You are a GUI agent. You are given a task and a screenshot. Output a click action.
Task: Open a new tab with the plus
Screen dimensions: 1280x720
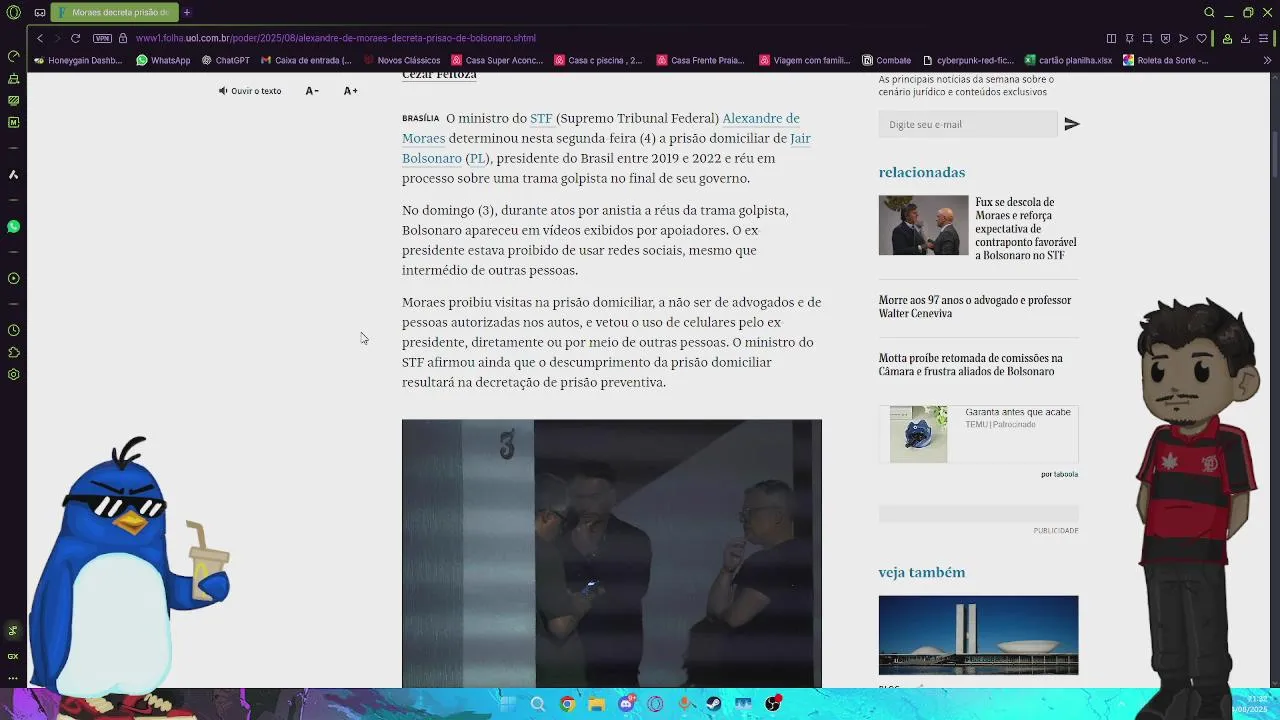pos(187,12)
